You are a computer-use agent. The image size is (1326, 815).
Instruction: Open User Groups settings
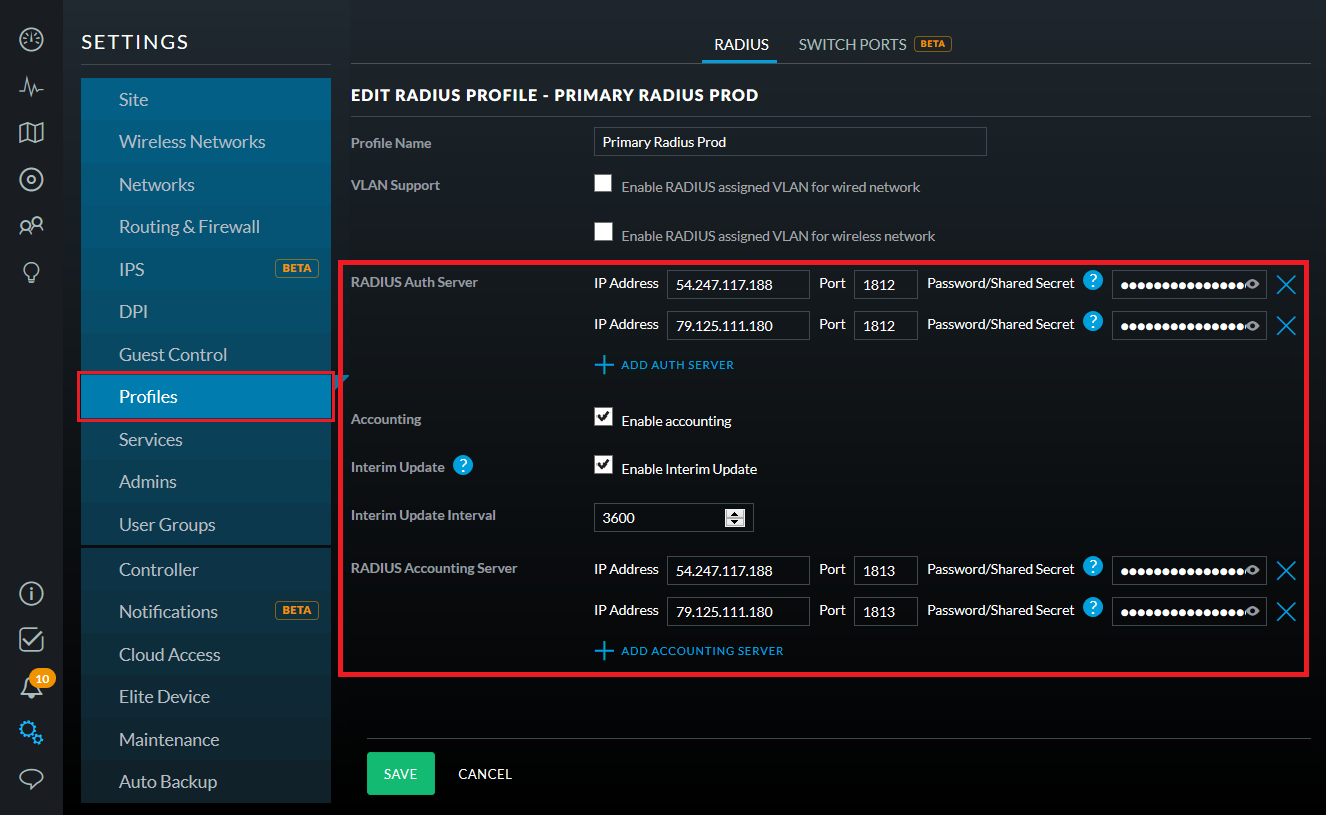pos(206,524)
